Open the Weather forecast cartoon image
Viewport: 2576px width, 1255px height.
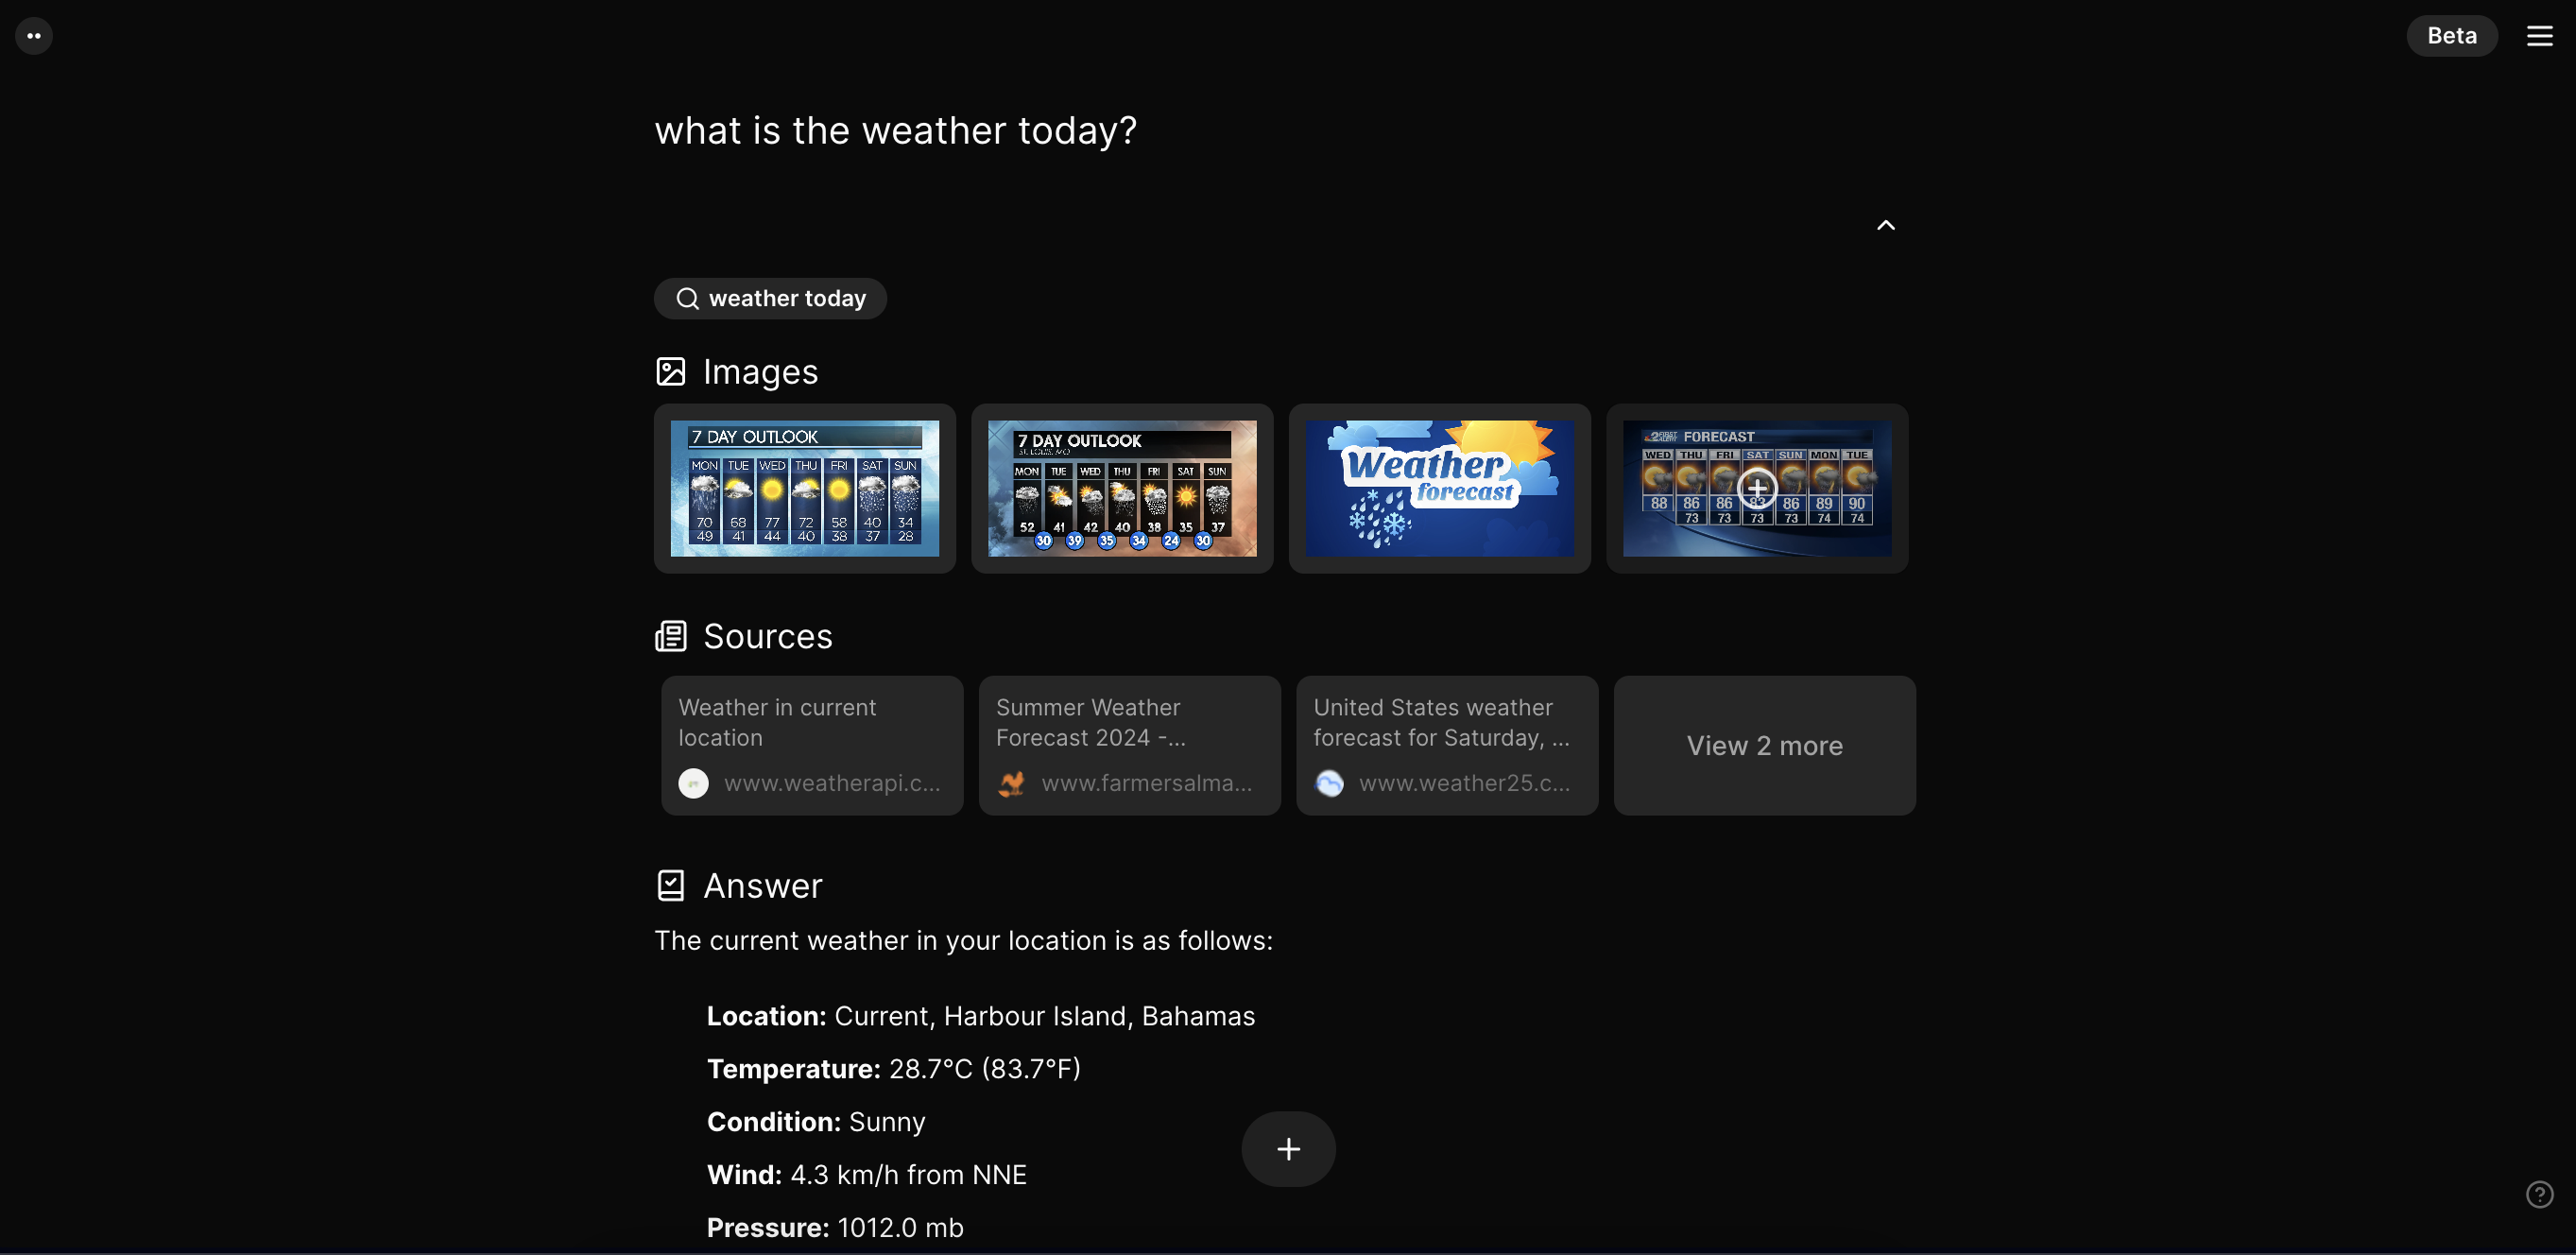[x=1439, y=488]
